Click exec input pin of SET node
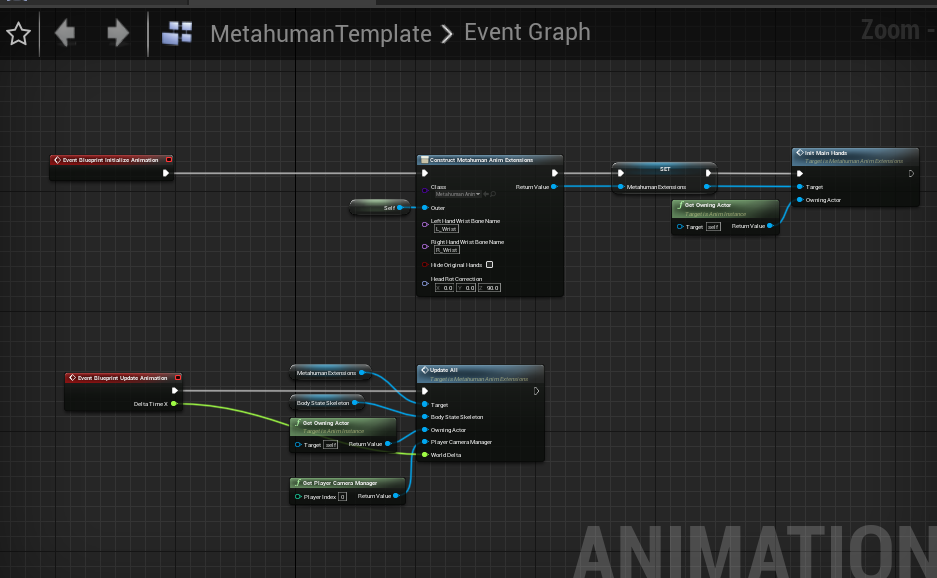 click(x=621, y=173)
